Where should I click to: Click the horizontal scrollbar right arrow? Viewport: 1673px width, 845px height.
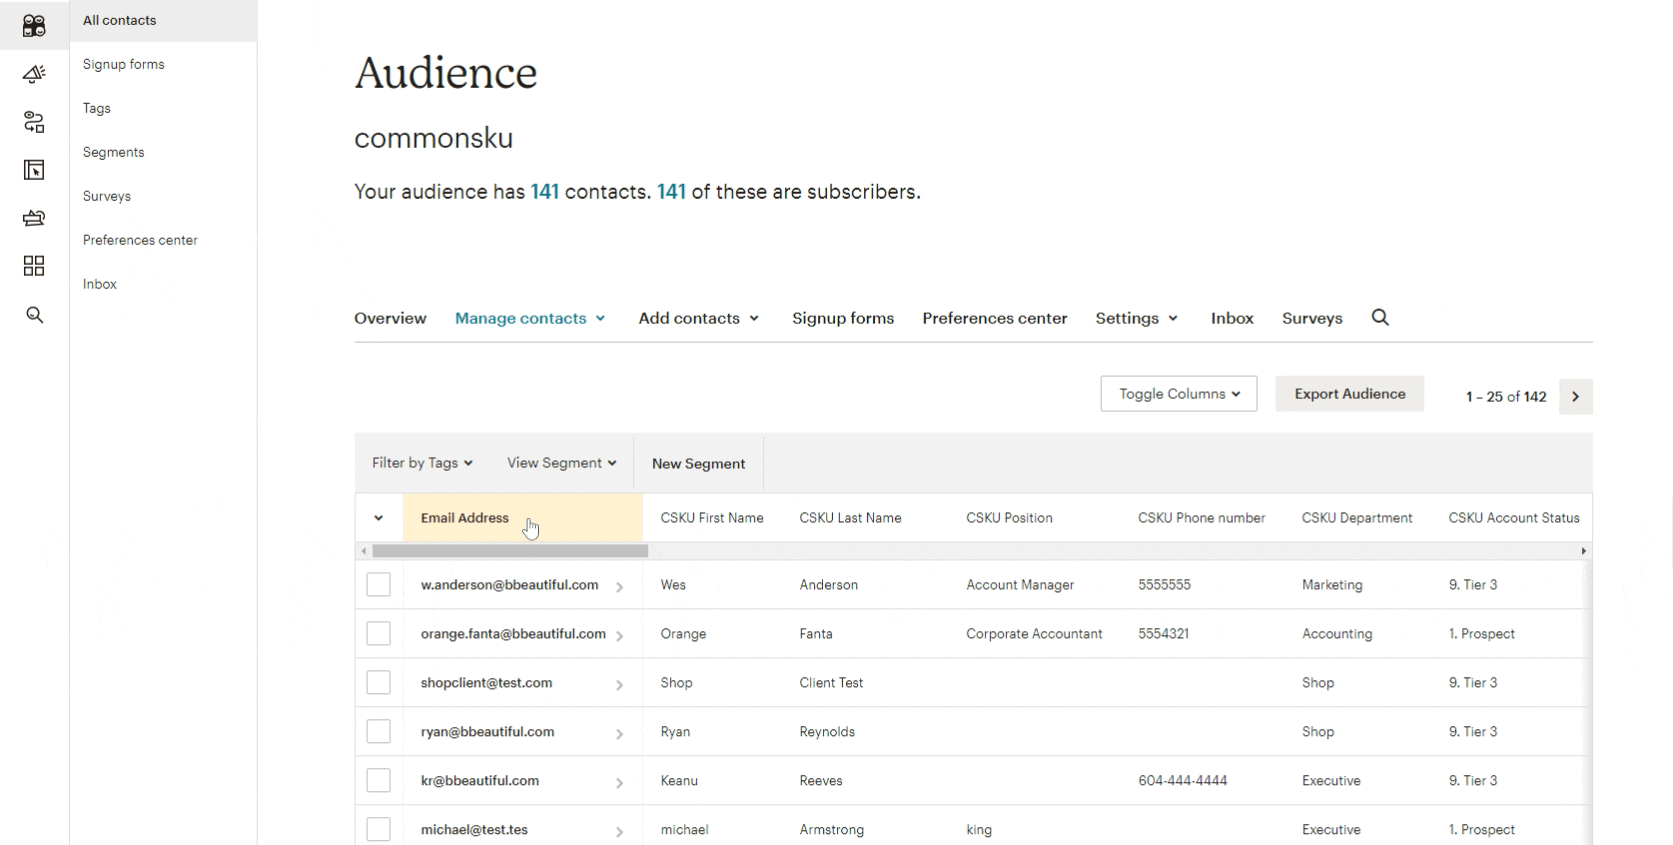(1583, 551)
